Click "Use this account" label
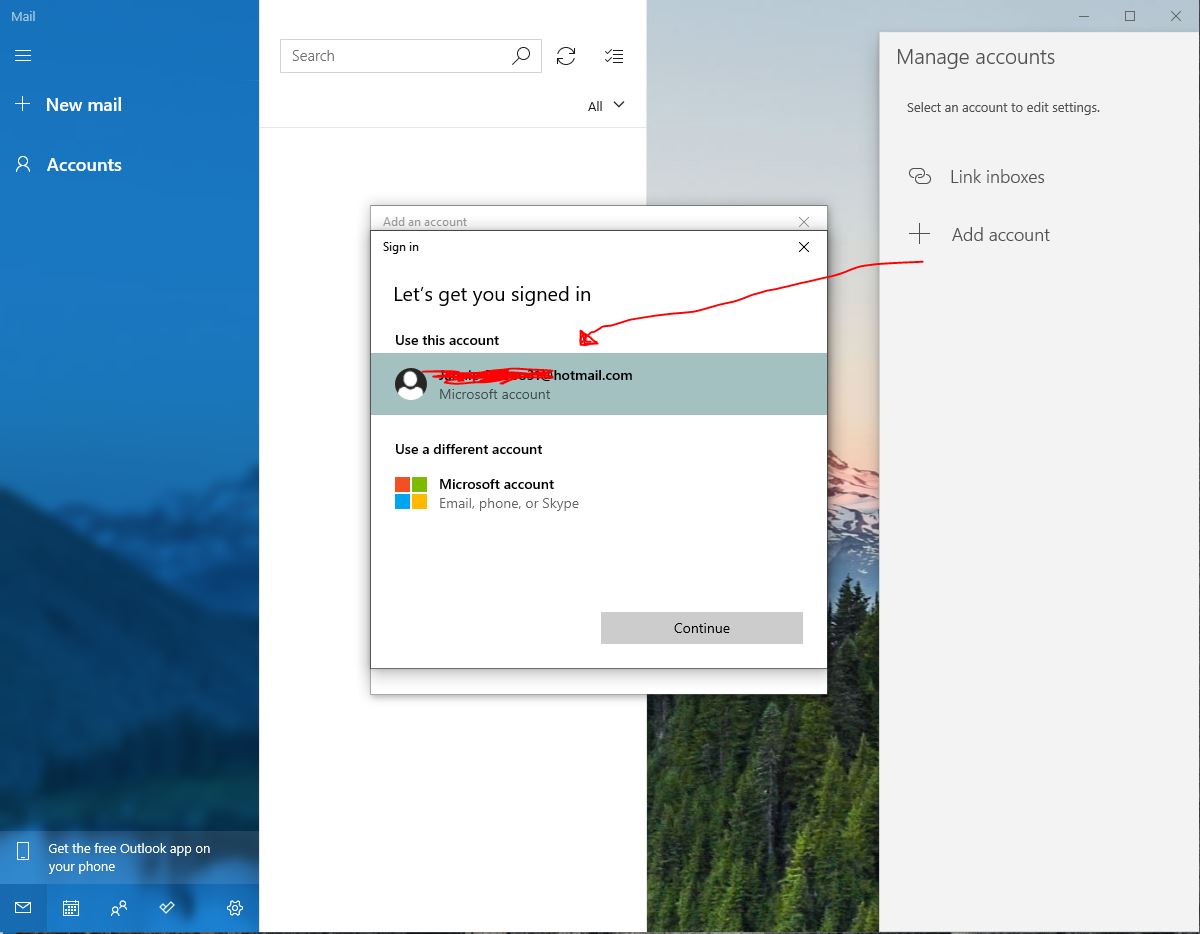Viewport: 1200px width, 934px height. coord(447,340)
